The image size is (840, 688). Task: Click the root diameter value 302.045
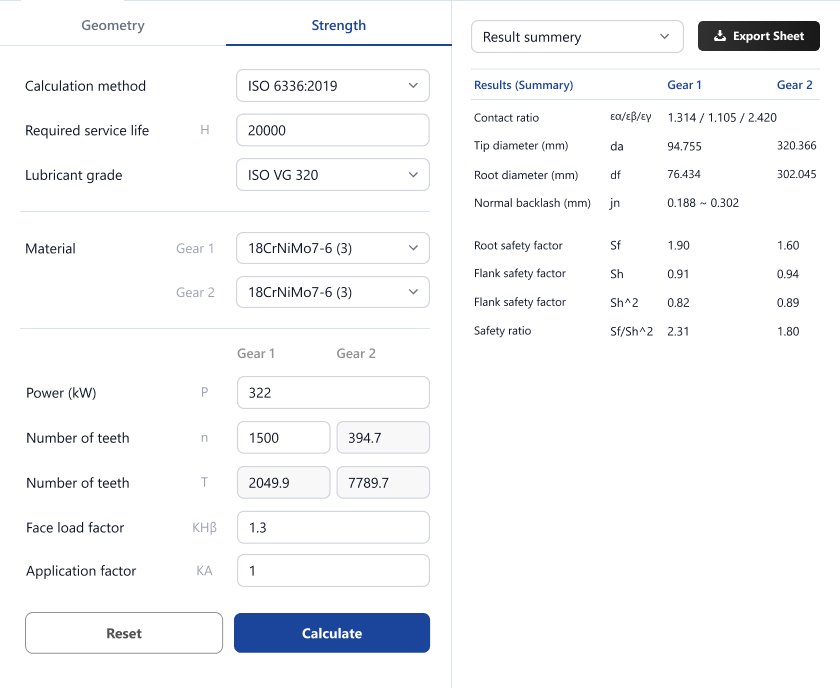pyautogui.click(x=797, y=174)
